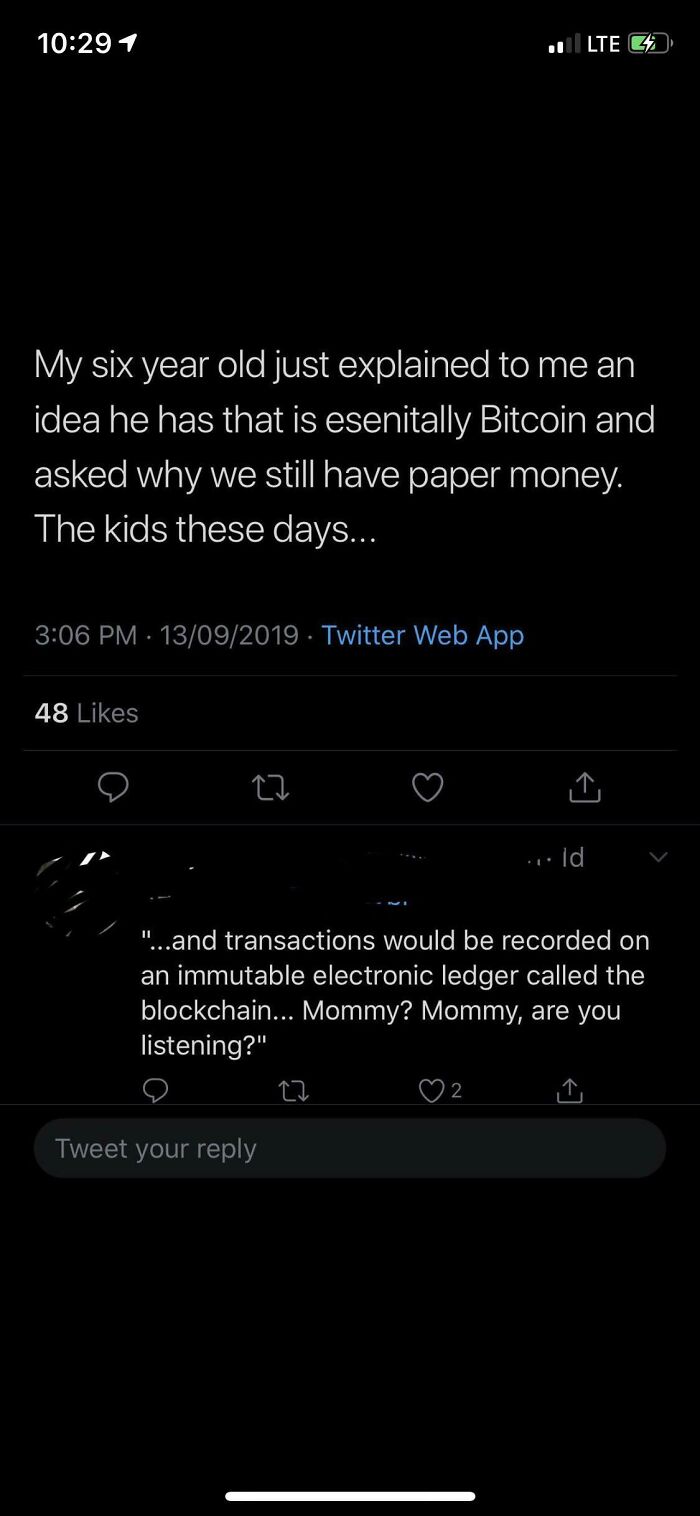This screenshot has height=1516, width=700.
Task: Toggle like on the reply showing 2 likes
Action: coord(430,1090)
